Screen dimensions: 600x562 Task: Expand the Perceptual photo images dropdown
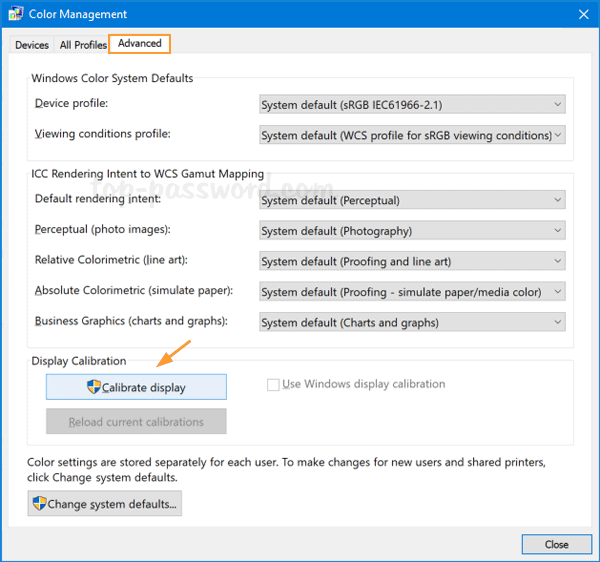[x=412, y=231]
